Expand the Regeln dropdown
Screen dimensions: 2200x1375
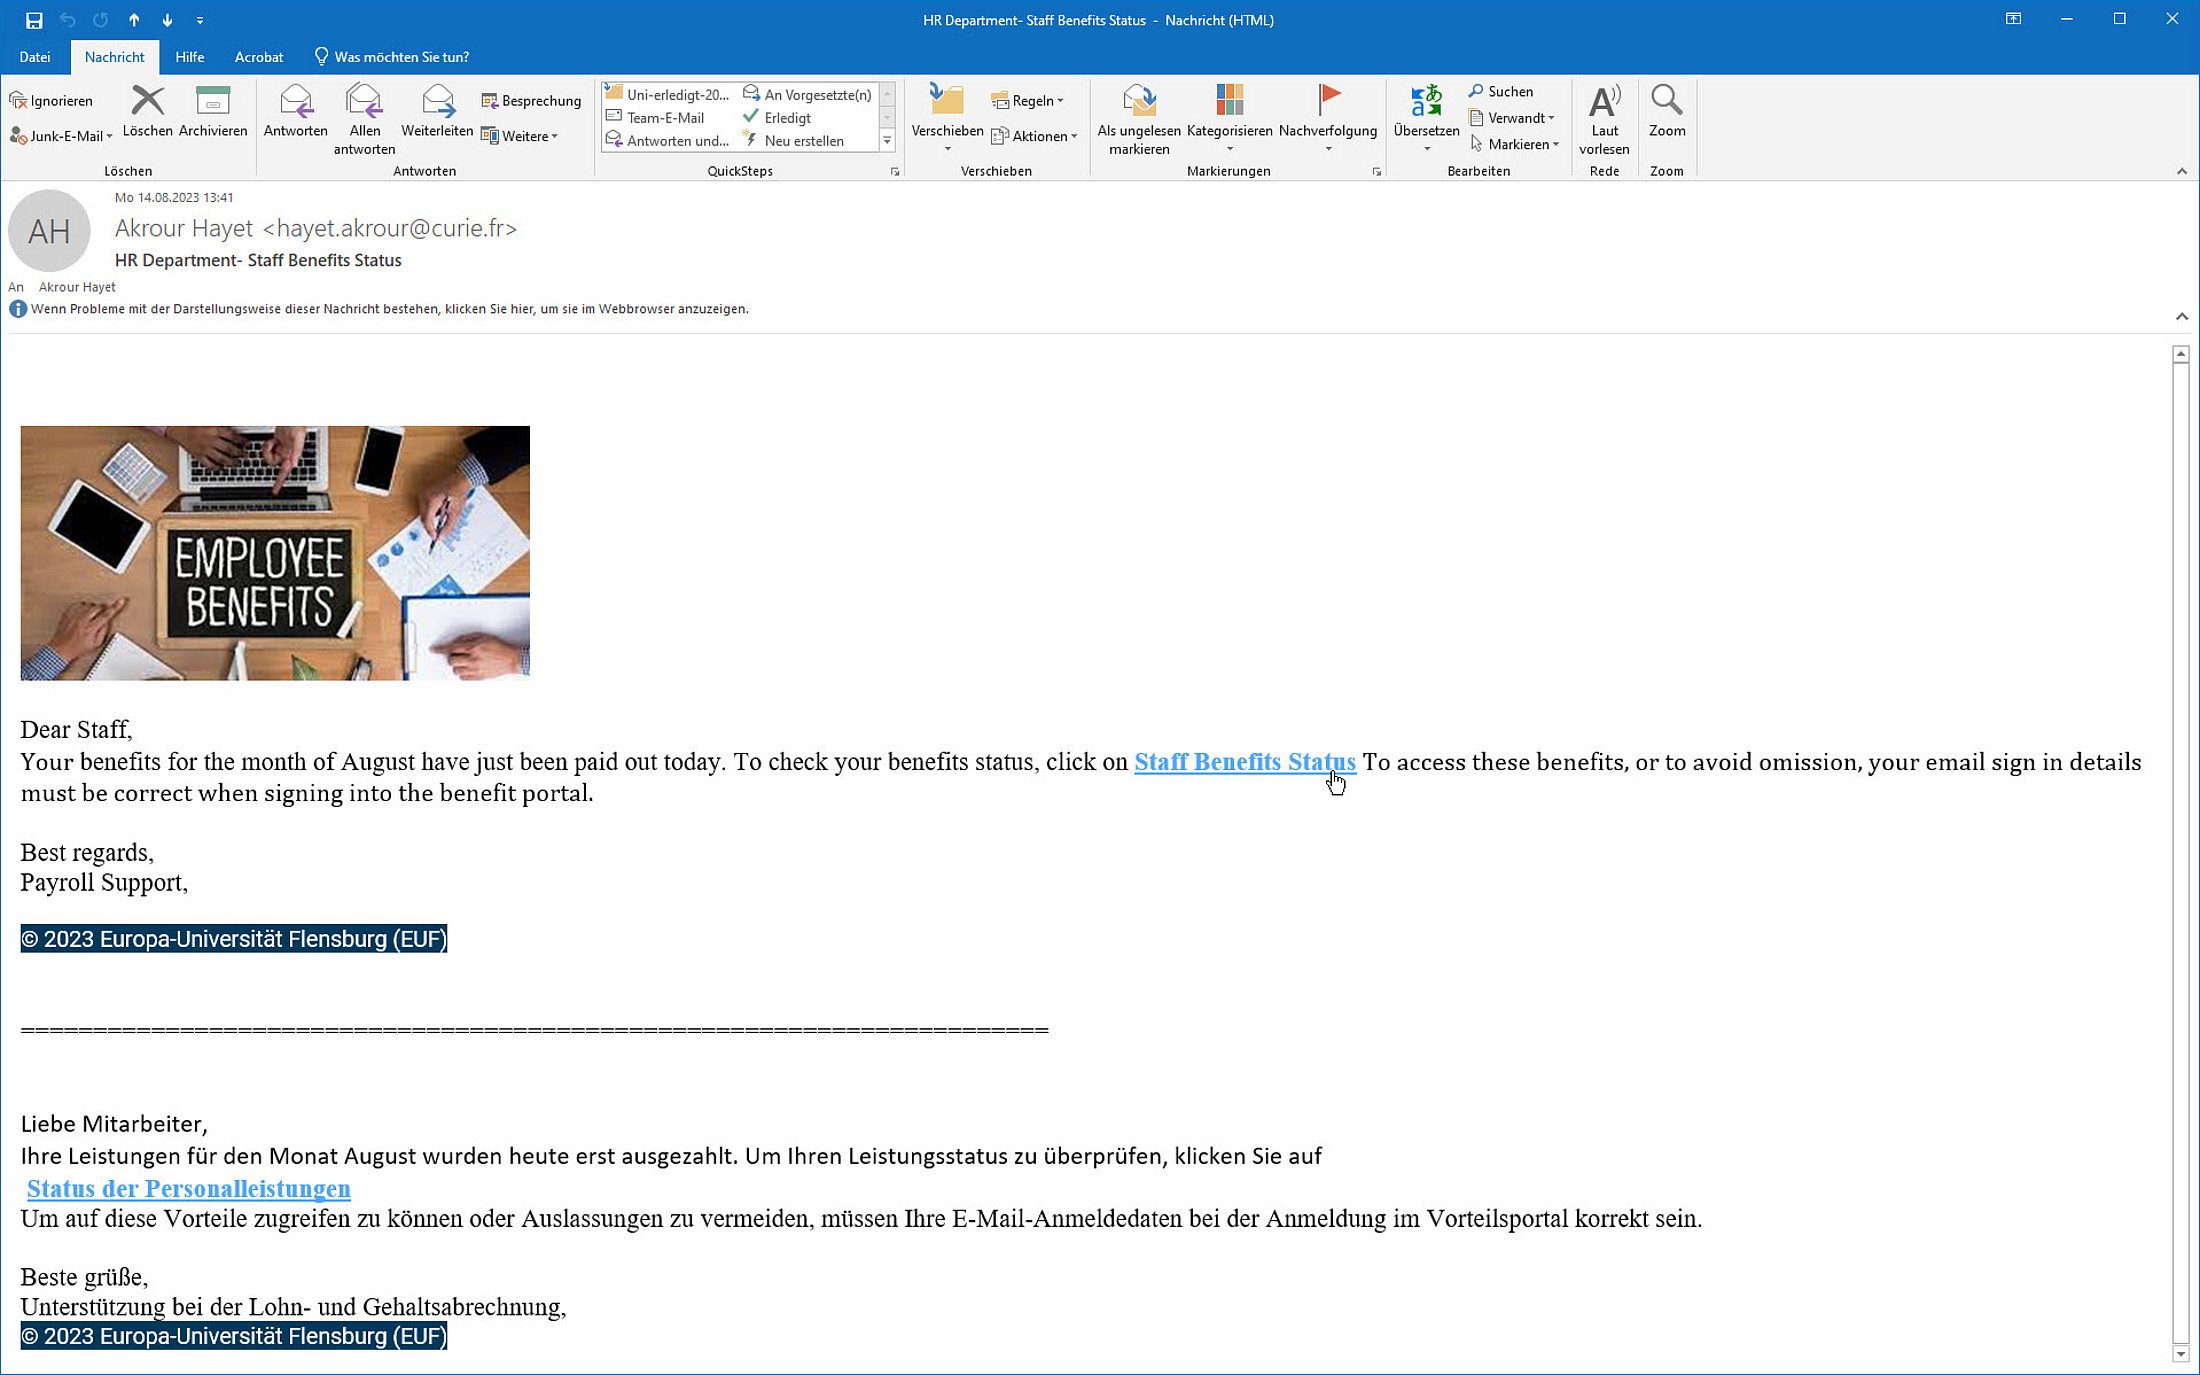(x=1028, y=101)
